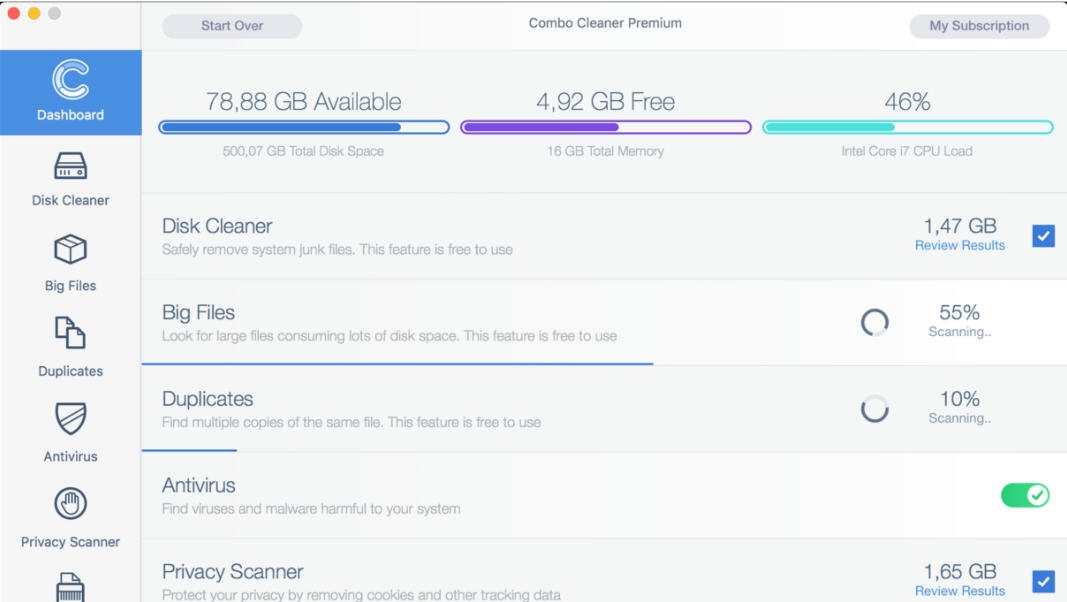Image resolution: width=1067 pixels, height=602 pixels.
Task: Open My Subscription
Action: tap(979, 26)
